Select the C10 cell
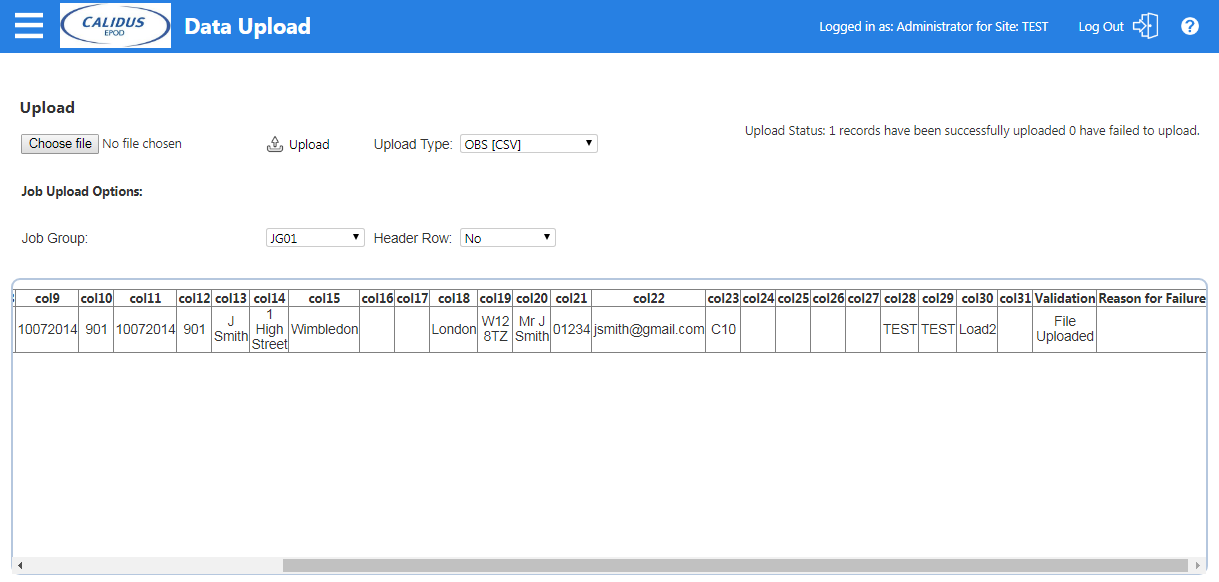 coord(723,329)
